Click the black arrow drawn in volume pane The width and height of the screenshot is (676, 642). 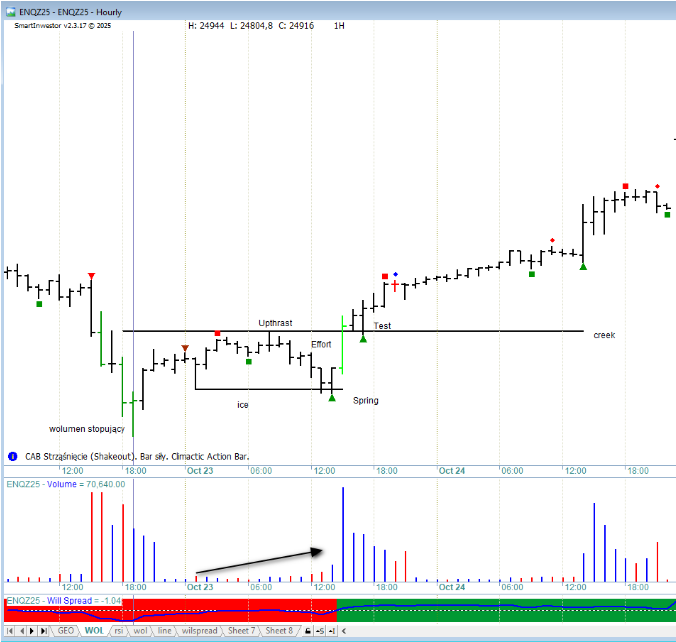pos(260,561)
